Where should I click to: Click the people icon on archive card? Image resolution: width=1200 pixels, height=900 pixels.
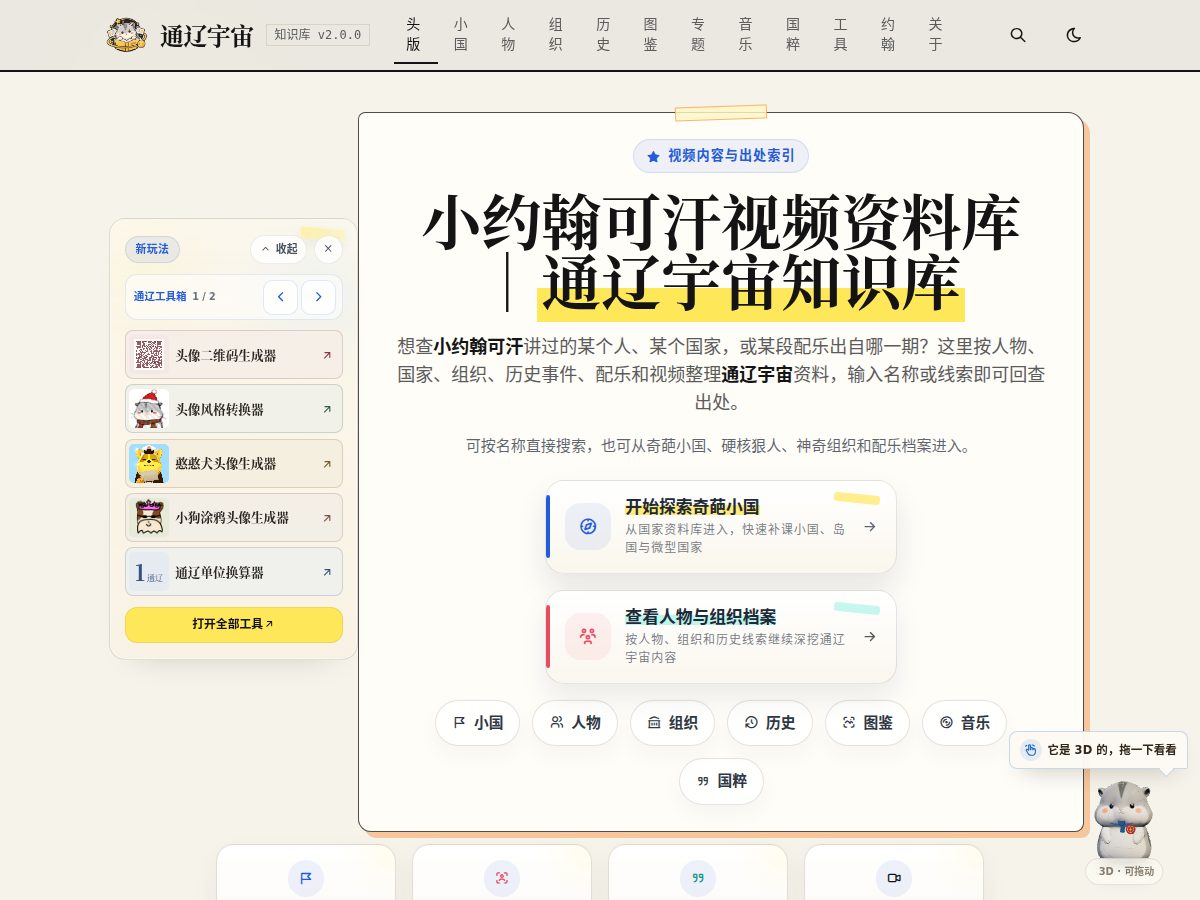(x=588, y=637)
